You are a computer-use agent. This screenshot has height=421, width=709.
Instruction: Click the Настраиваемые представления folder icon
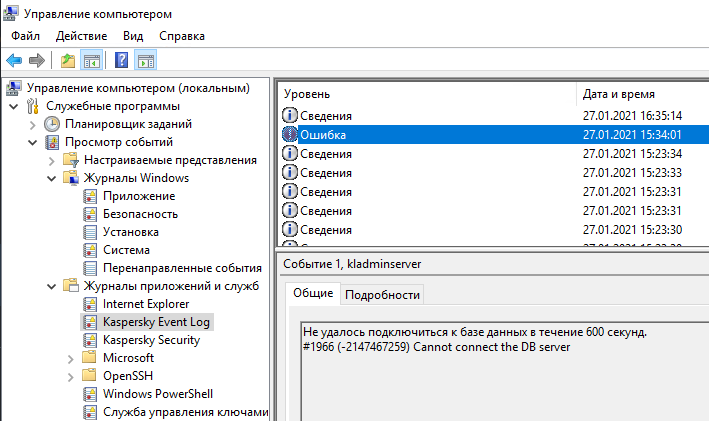[x=71, y=160]
